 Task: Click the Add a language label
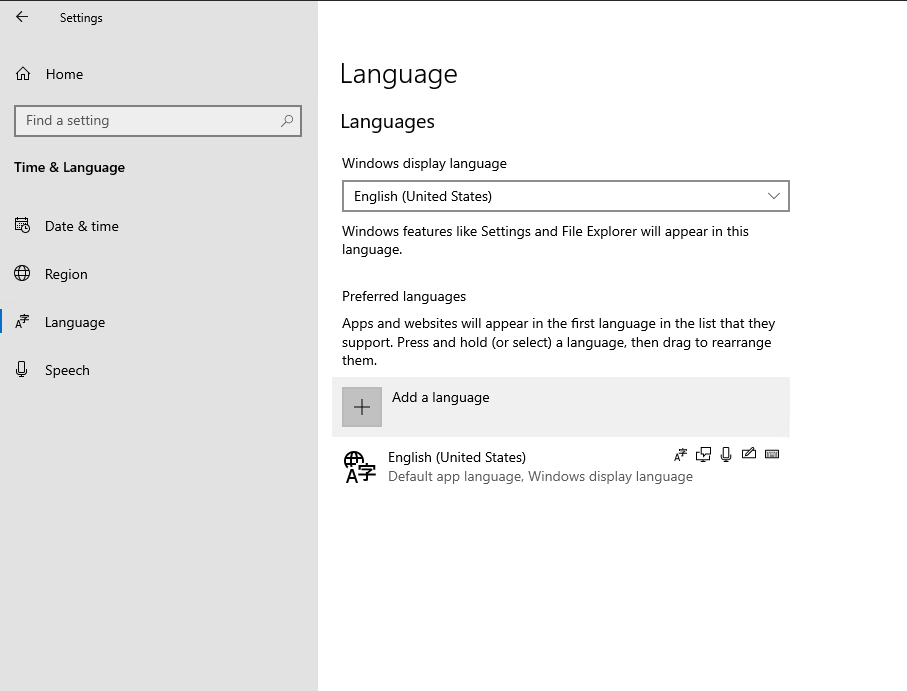[441, 397]
